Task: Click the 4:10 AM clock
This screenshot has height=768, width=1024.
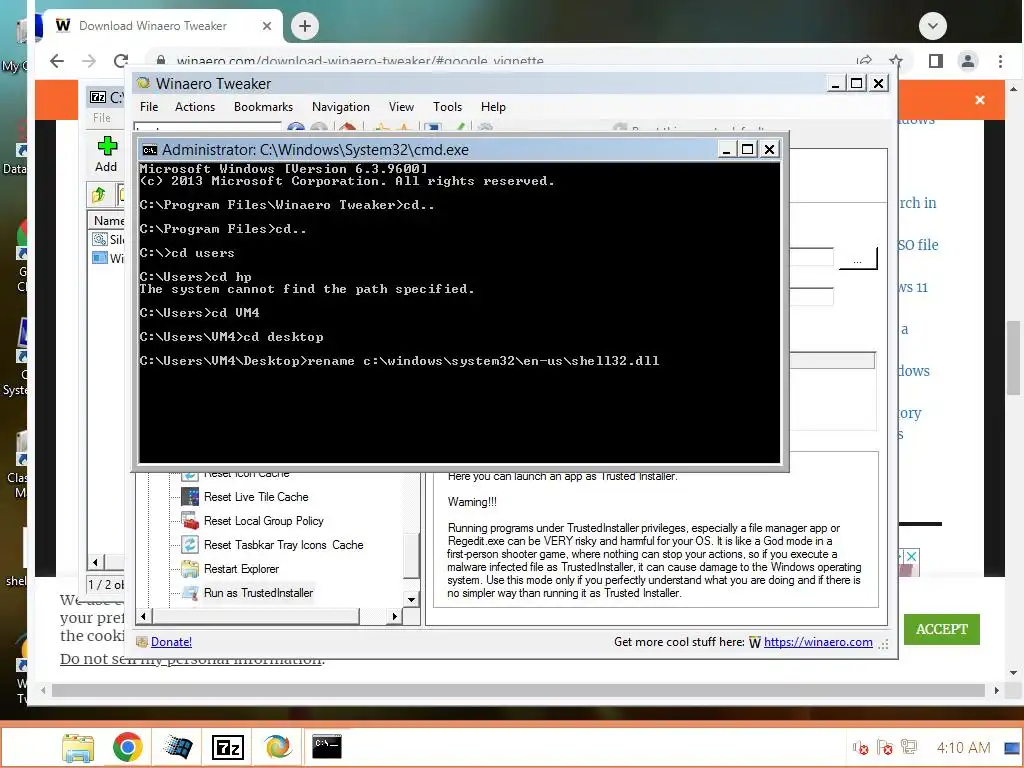Action: point(963,747)
